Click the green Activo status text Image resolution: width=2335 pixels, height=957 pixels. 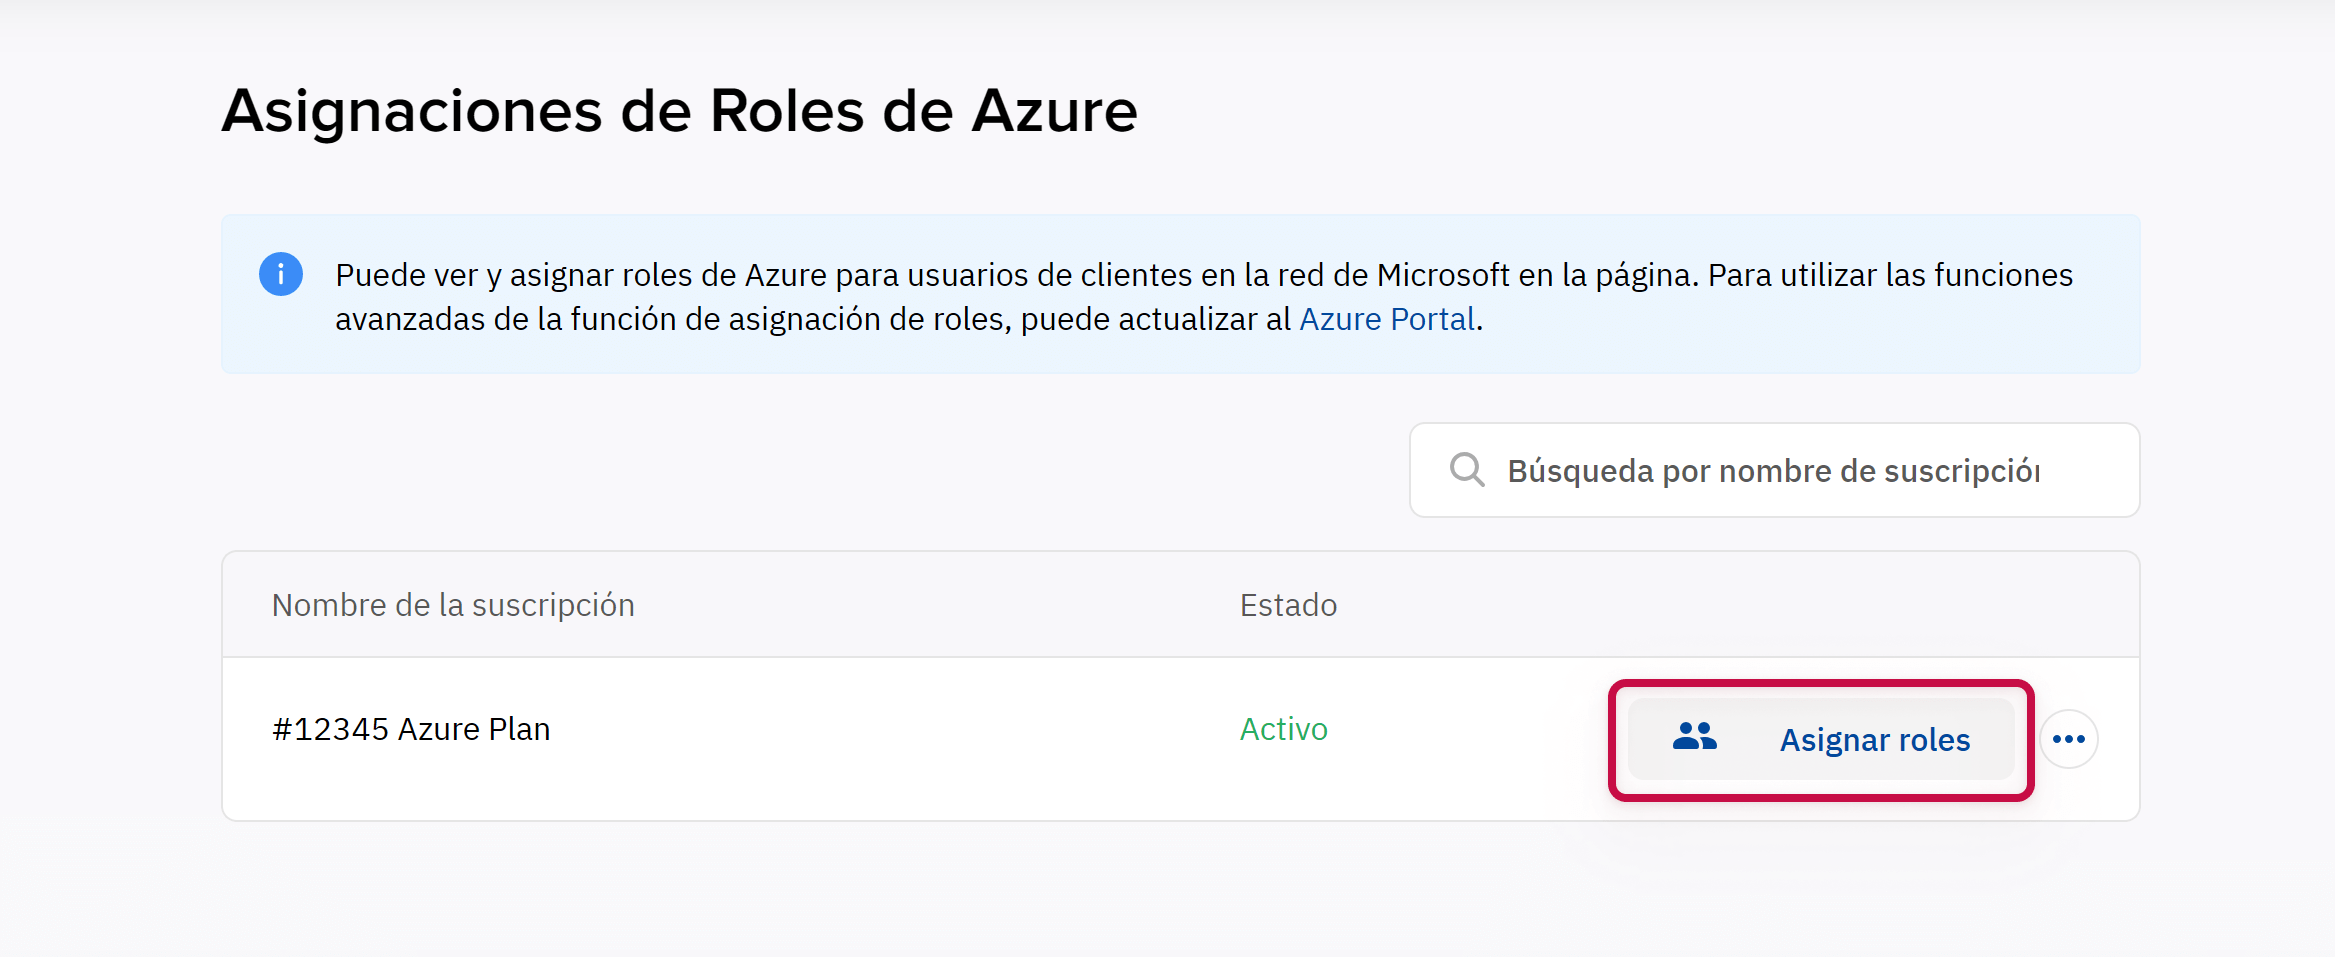click(x=1283, y=729)
